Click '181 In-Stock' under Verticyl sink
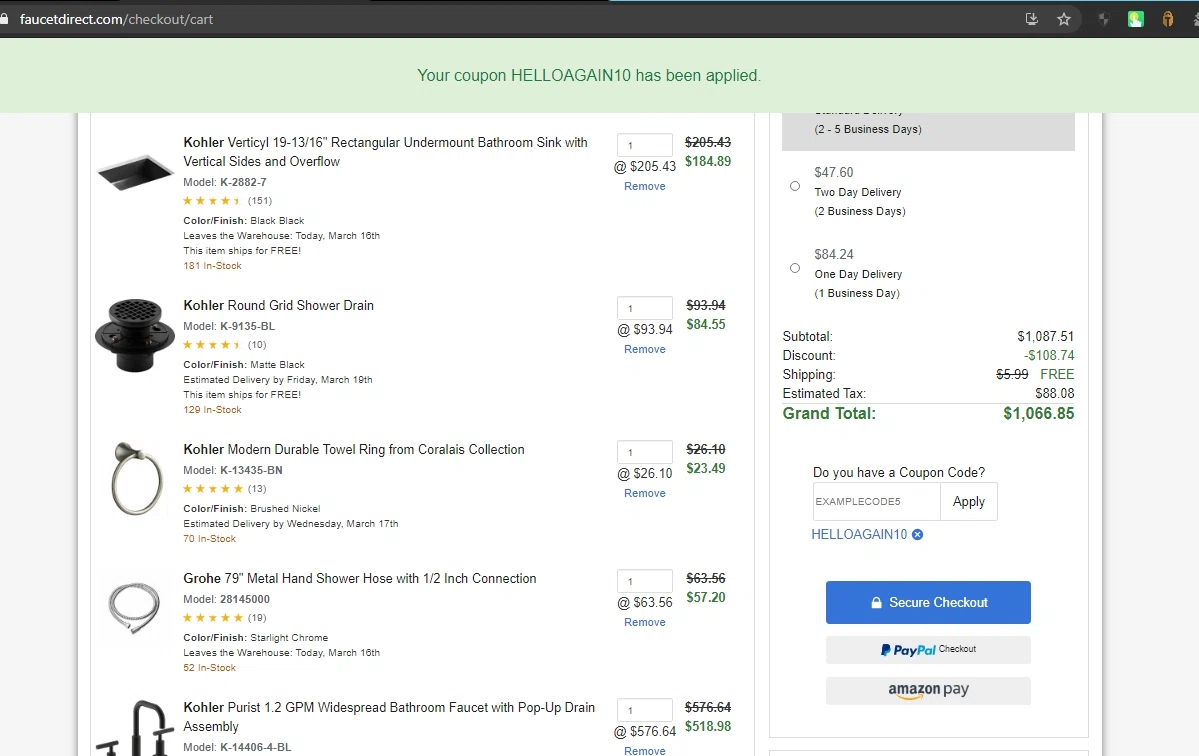The height and width of the screenshot is (756, 1199). coord(213,266)
